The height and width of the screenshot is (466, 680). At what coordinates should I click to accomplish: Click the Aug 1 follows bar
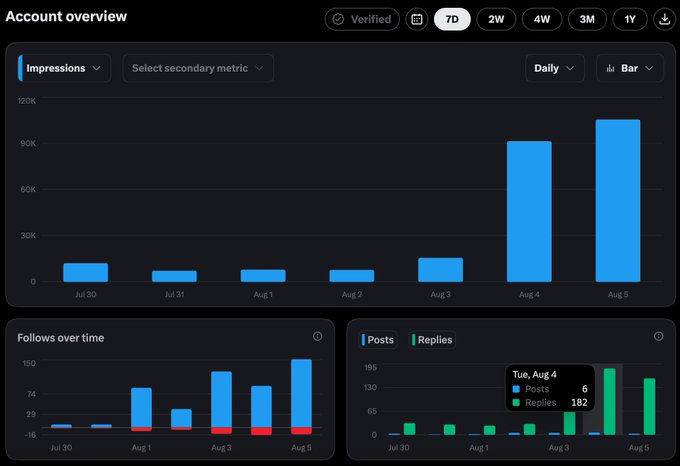pyautogui.click(x=141, y=407)
